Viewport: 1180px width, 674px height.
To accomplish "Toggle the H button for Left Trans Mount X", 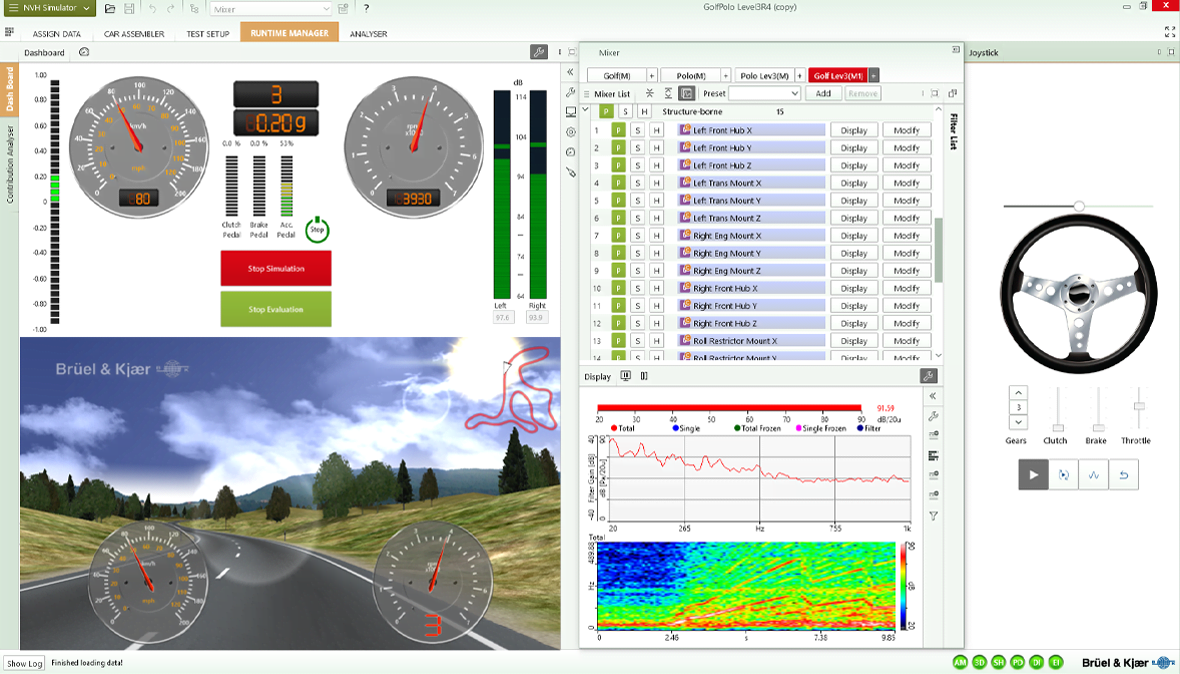I will pos(656,183).
